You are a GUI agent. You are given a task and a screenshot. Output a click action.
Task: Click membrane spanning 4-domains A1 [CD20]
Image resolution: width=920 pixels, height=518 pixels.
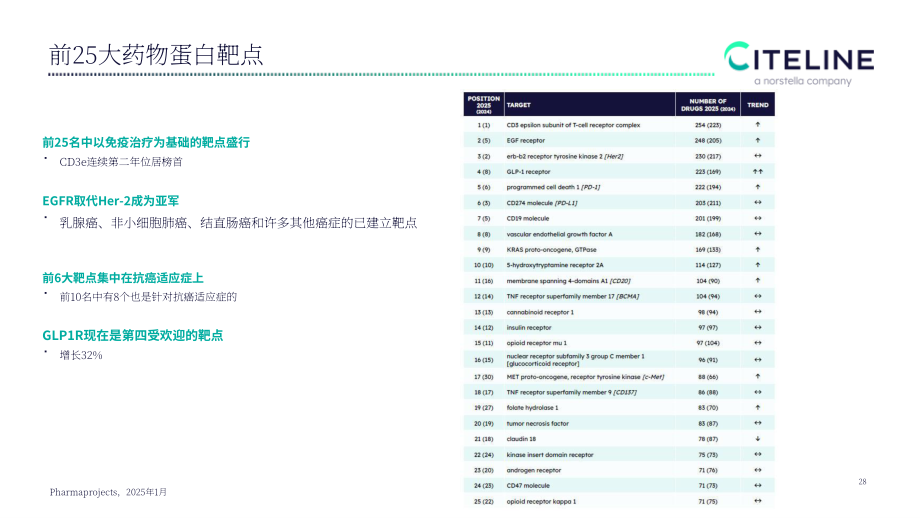pyautogui.click(x=569, y=281)
